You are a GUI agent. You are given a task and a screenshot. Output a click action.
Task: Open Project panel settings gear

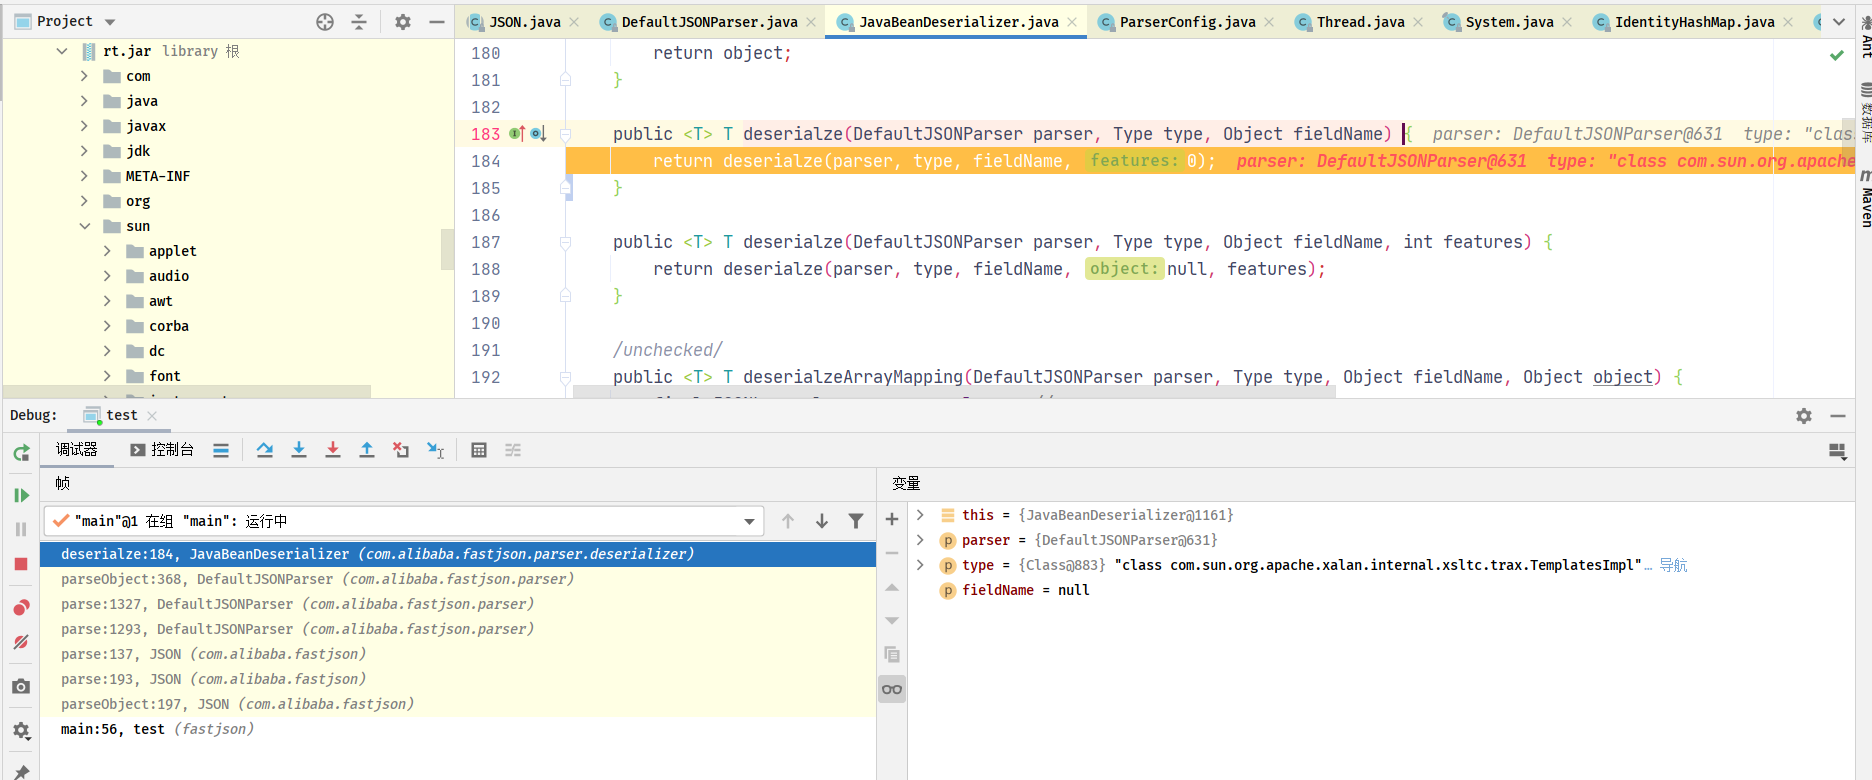(x=403, y=22)
